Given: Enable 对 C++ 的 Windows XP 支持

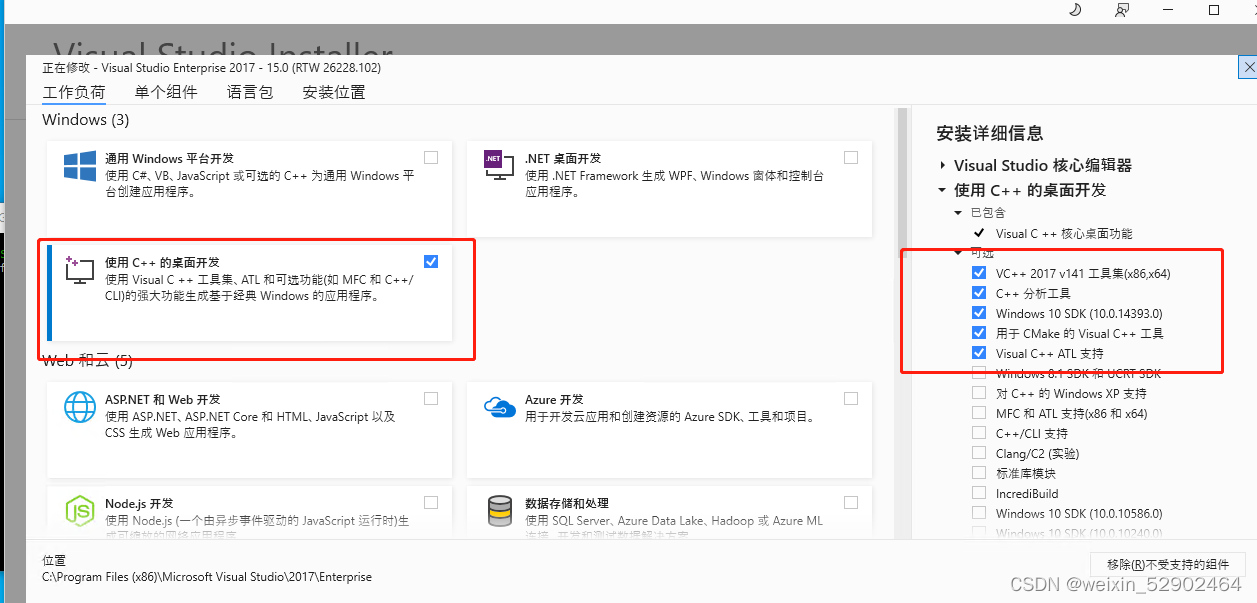Looking at the screenshot, I should tap(979, 393).
